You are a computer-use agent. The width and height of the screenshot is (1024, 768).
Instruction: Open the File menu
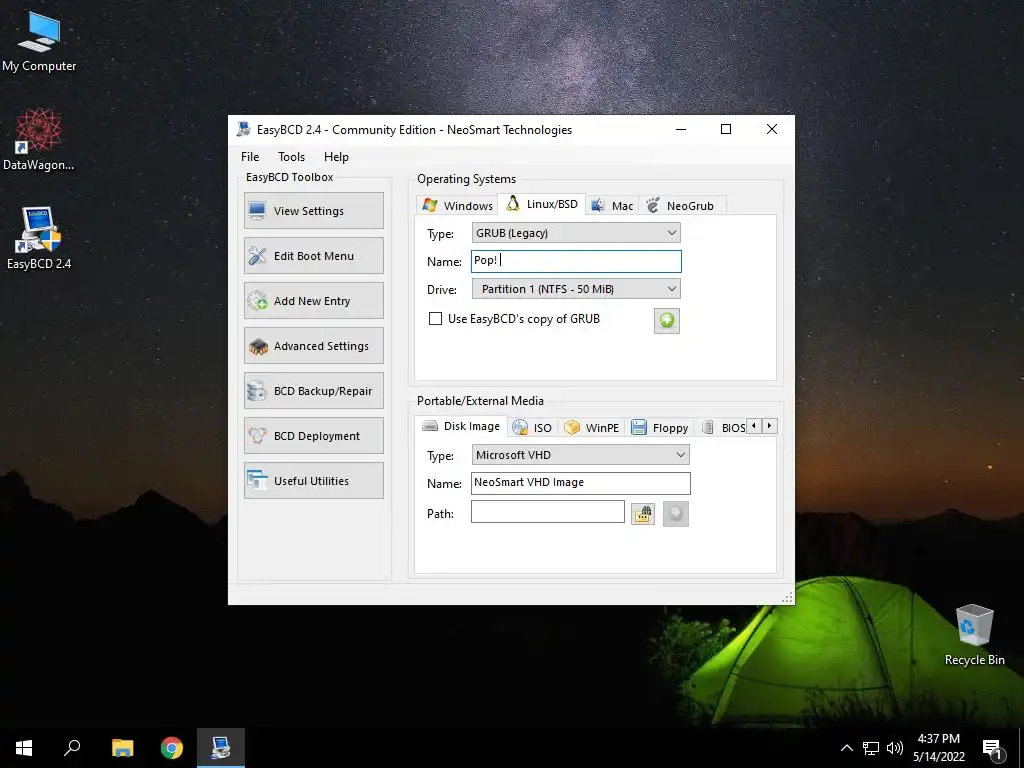click(250, 157)
